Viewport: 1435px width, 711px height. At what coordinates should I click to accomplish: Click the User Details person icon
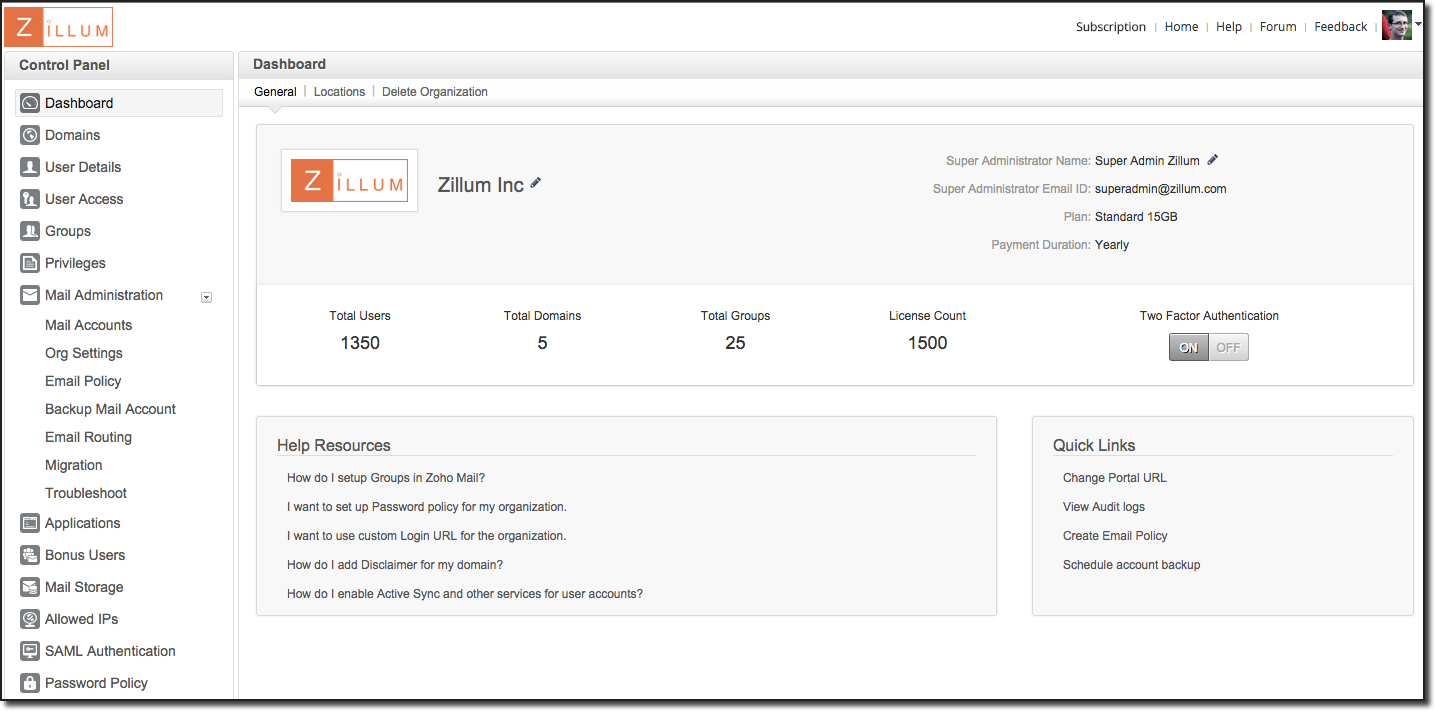point(30,167)
